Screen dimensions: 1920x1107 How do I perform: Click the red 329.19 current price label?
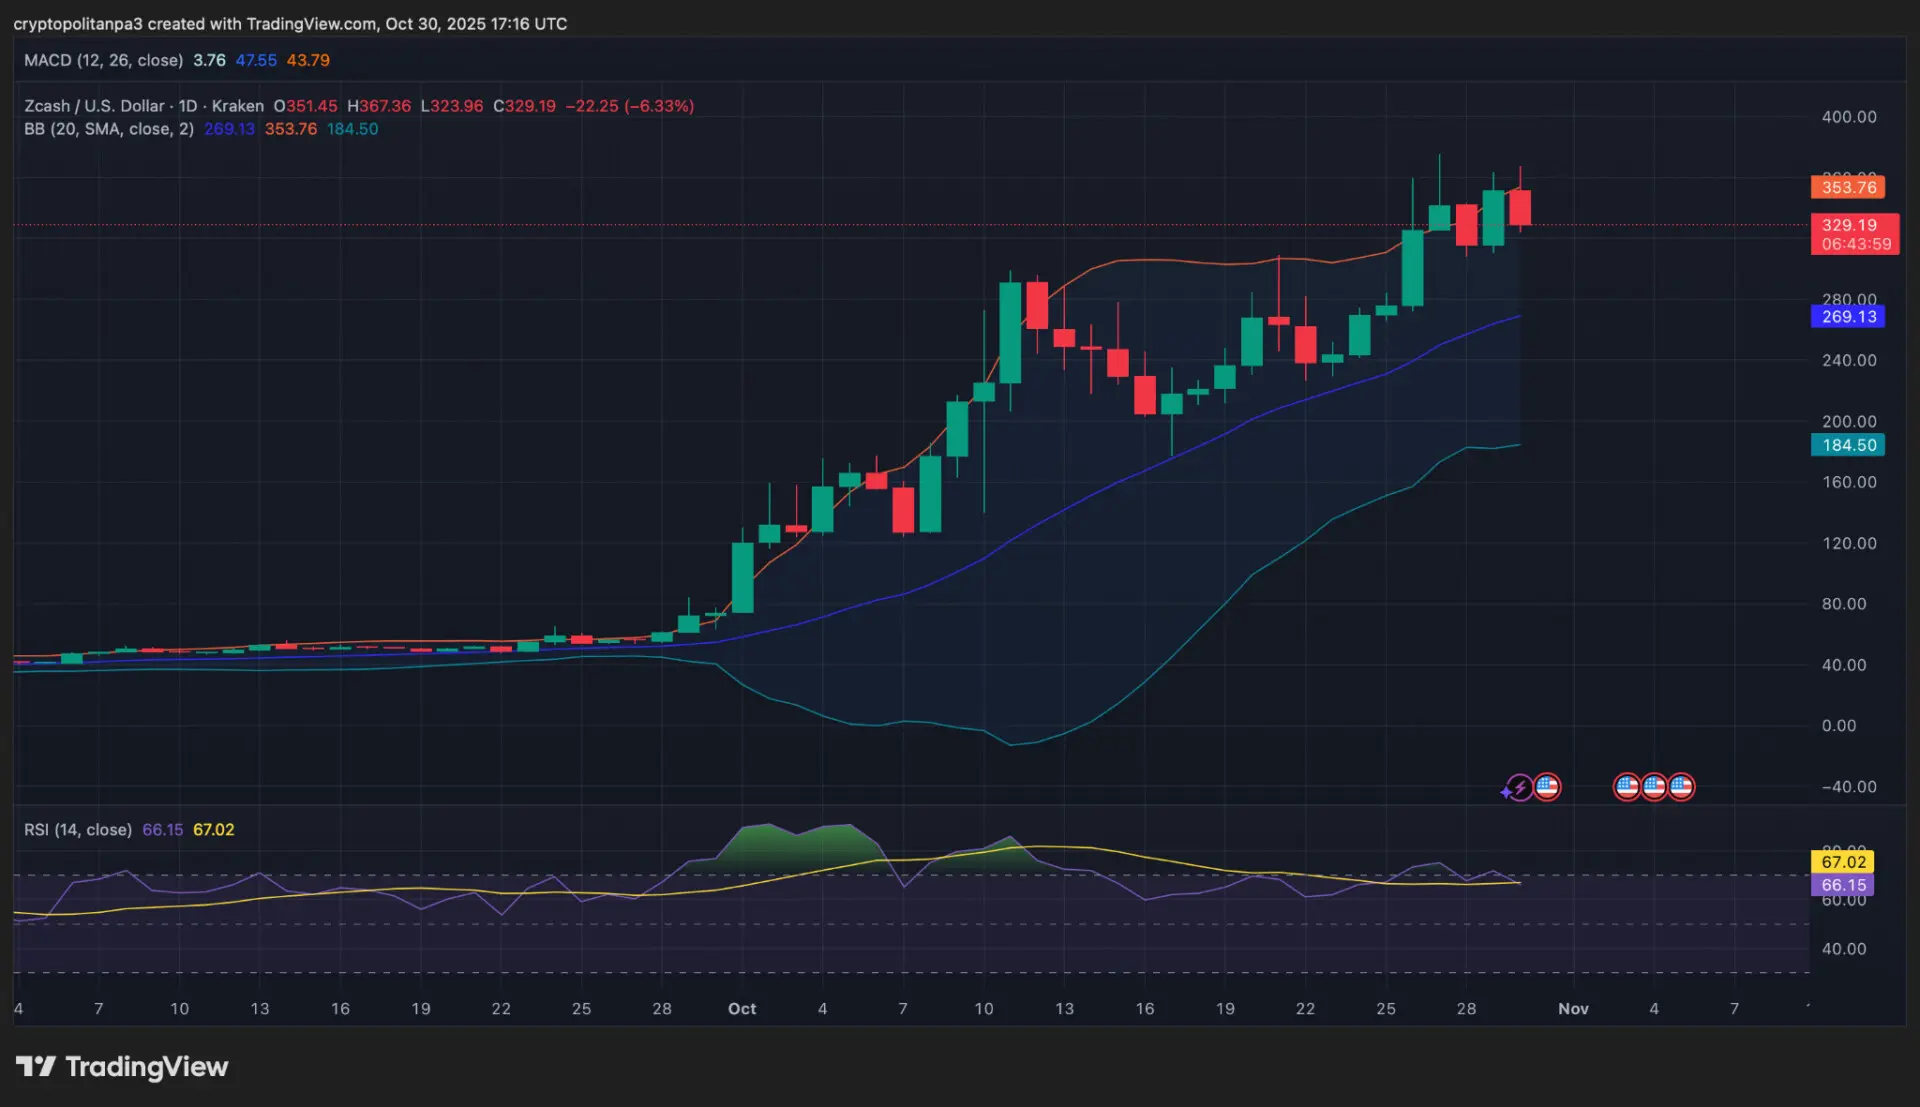tap(1850, 225)
